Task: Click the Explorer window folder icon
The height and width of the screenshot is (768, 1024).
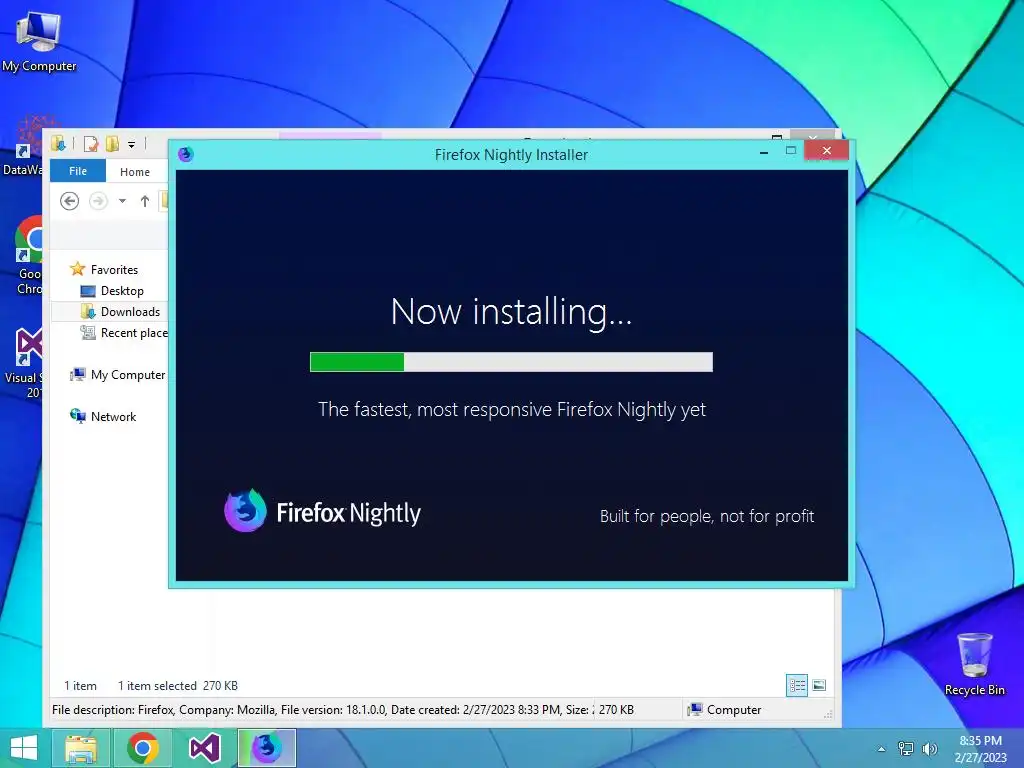Action: tap(58, 143)
